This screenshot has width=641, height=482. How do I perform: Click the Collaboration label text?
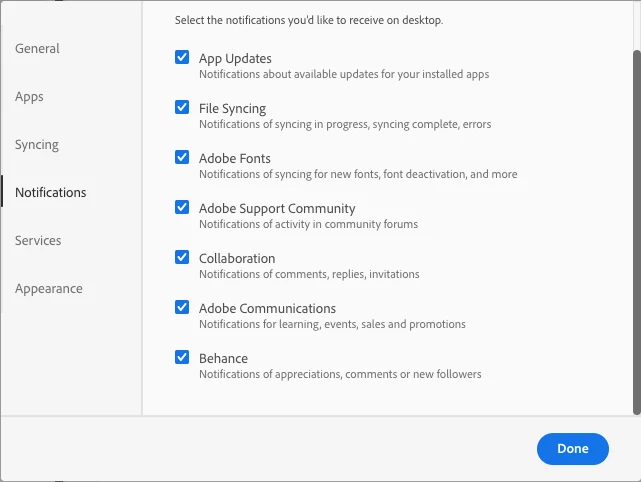tap(237, 258)
